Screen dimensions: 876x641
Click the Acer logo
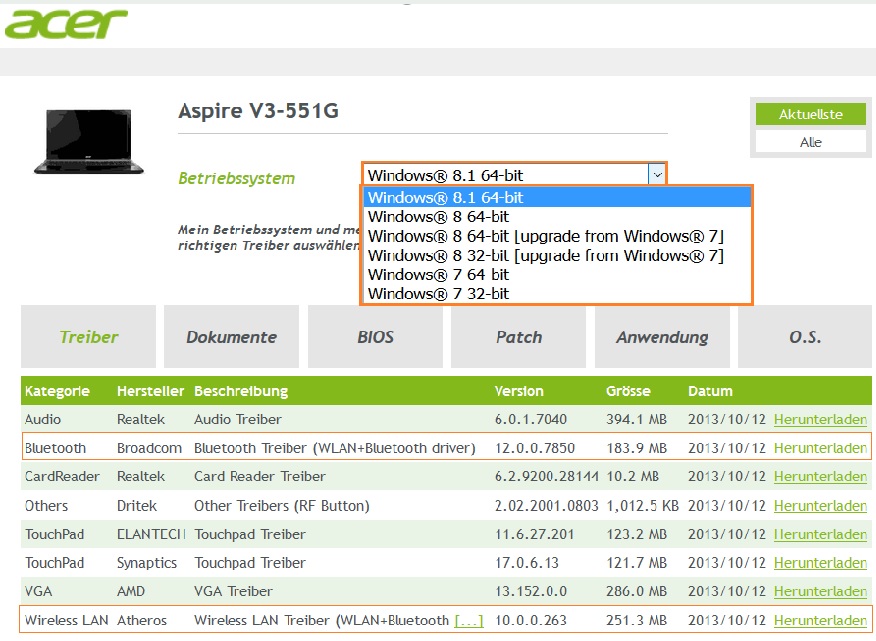[66, 25]
